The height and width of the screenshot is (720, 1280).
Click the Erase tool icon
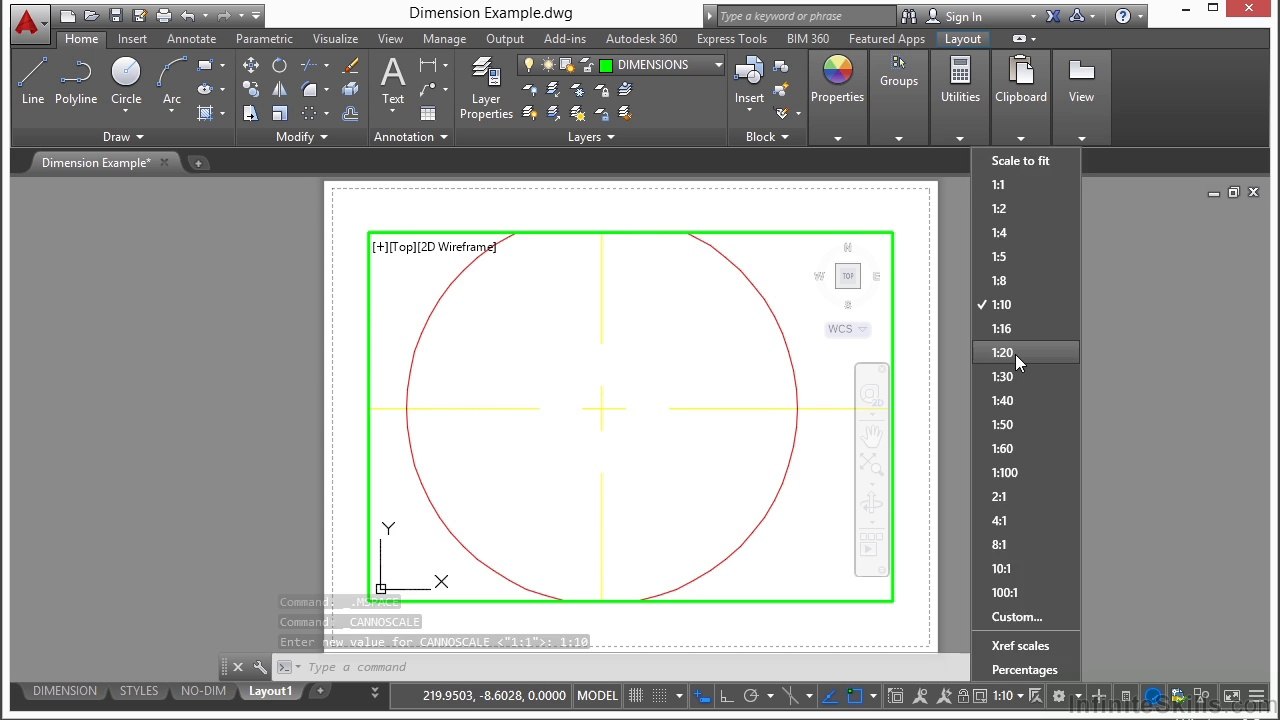(x=350, y=65)
